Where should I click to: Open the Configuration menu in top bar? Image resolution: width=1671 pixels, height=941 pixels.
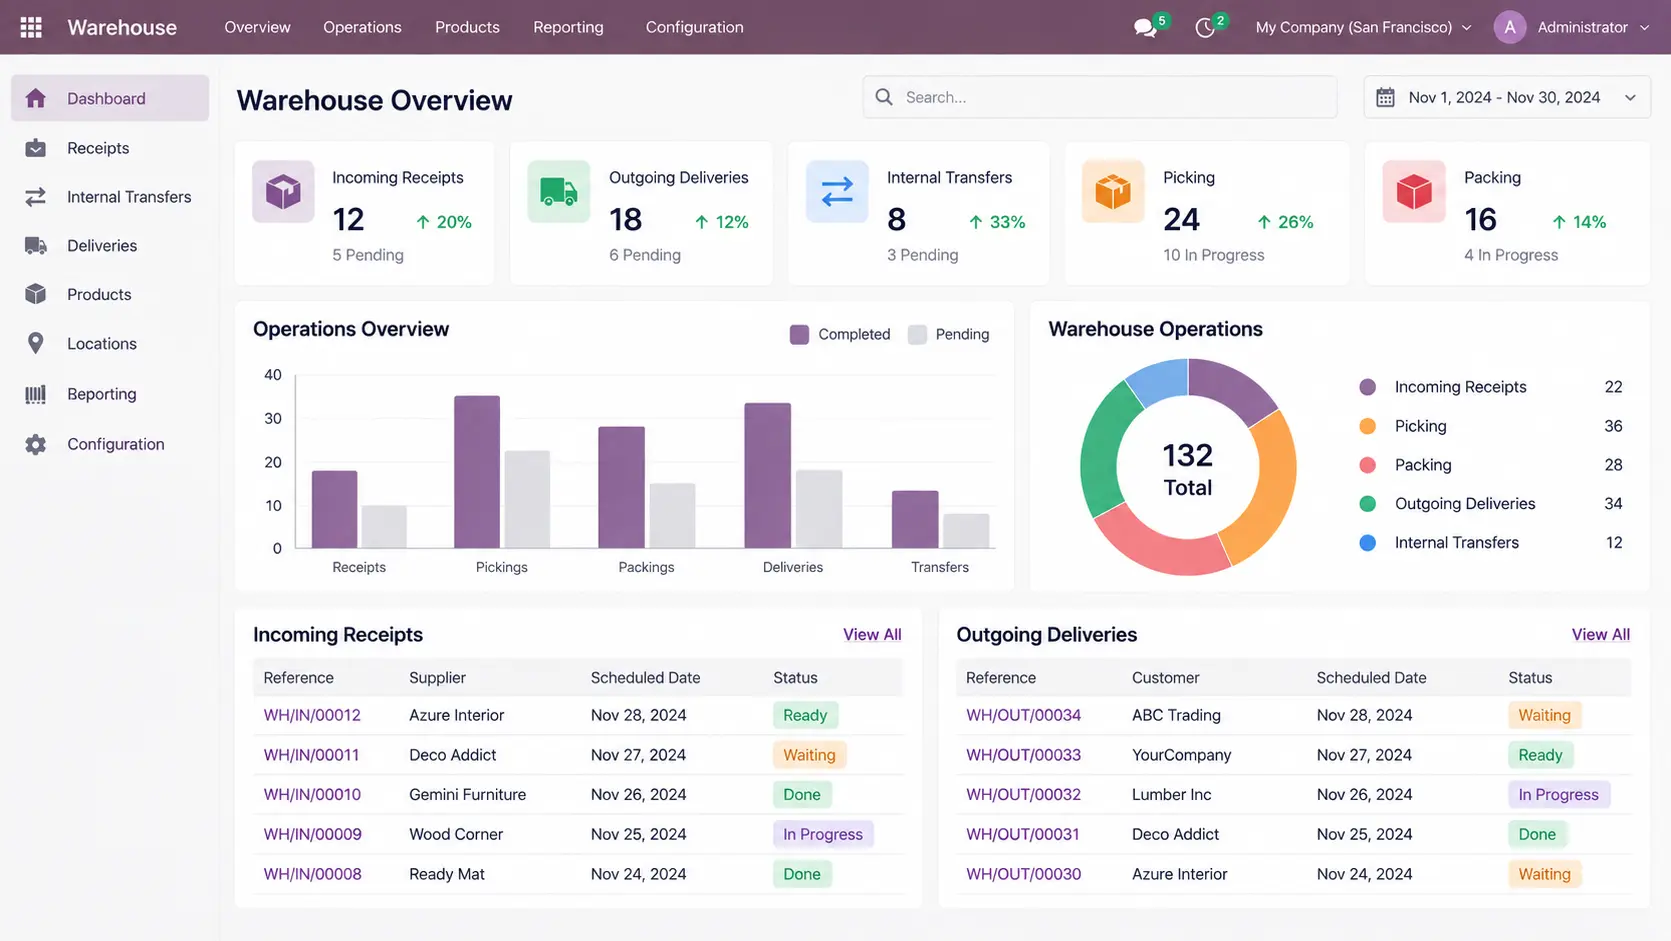pyautogui.click(x=694, y=27)
